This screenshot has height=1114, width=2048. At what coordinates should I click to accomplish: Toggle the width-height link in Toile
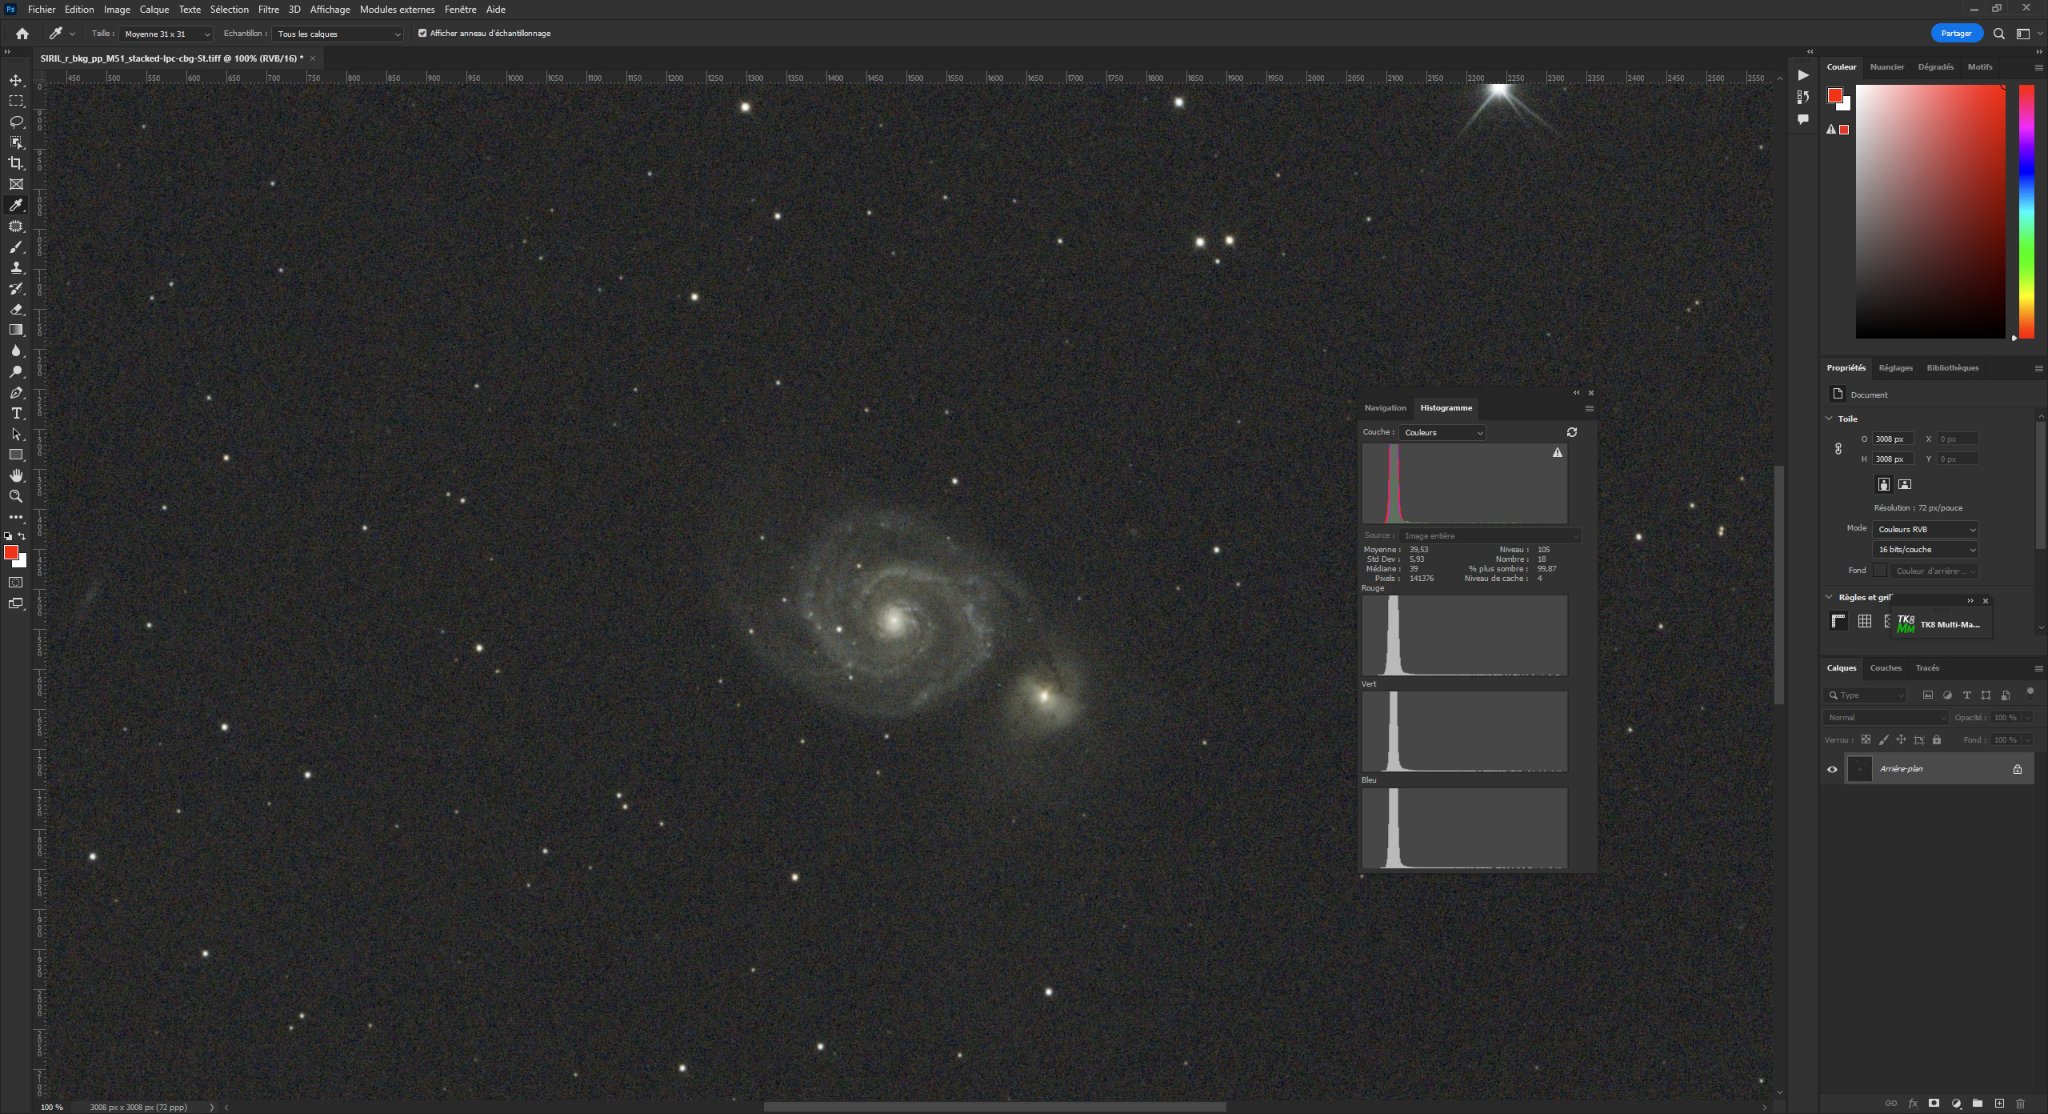pyautogui.click(x=1838, y=449)
